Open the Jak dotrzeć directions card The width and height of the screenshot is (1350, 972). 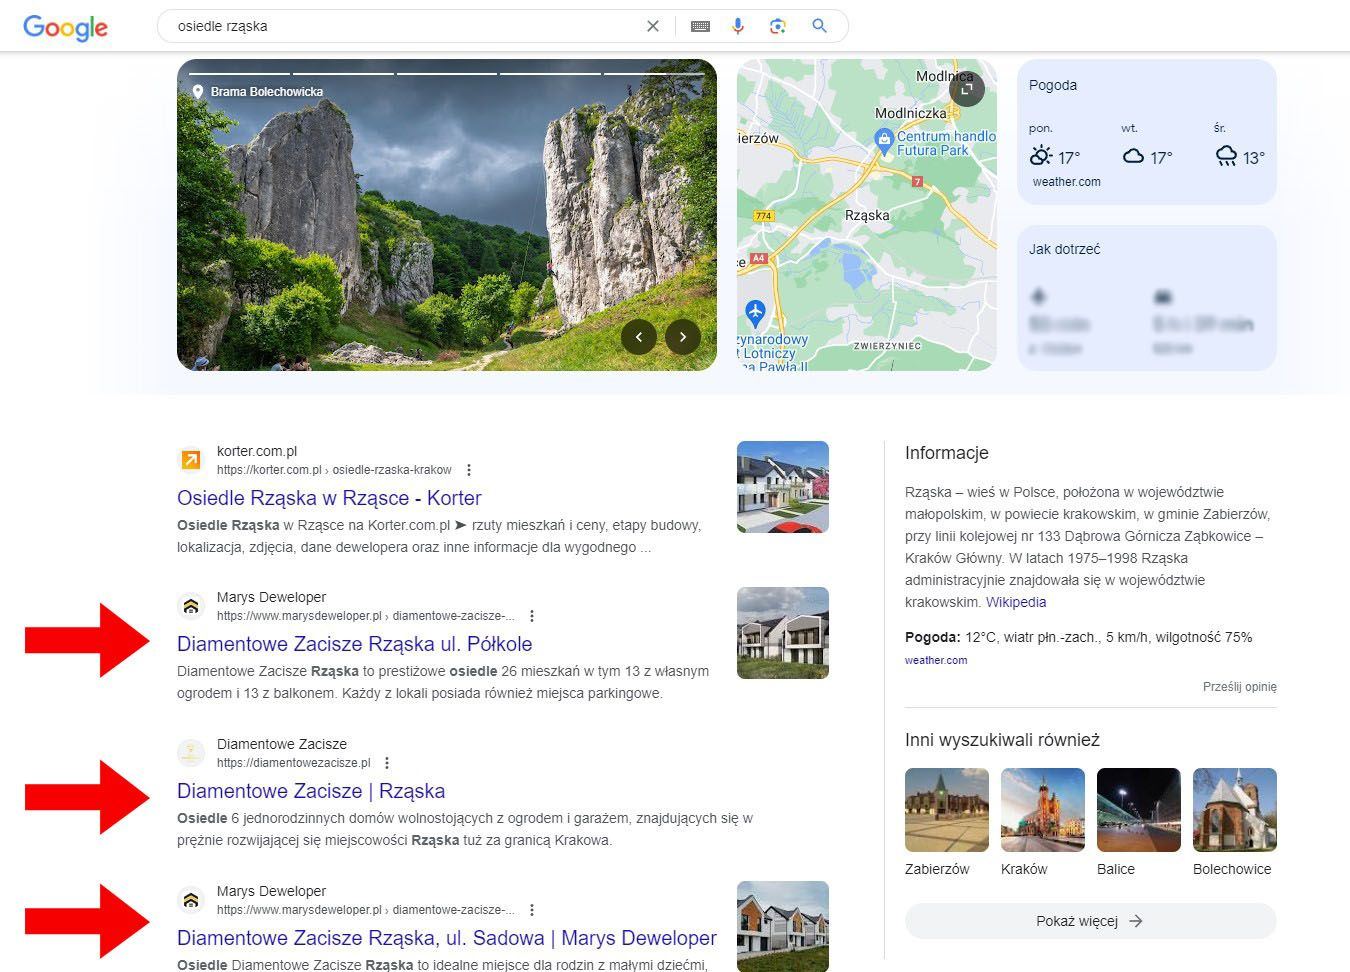click(x=1147, y=298)
